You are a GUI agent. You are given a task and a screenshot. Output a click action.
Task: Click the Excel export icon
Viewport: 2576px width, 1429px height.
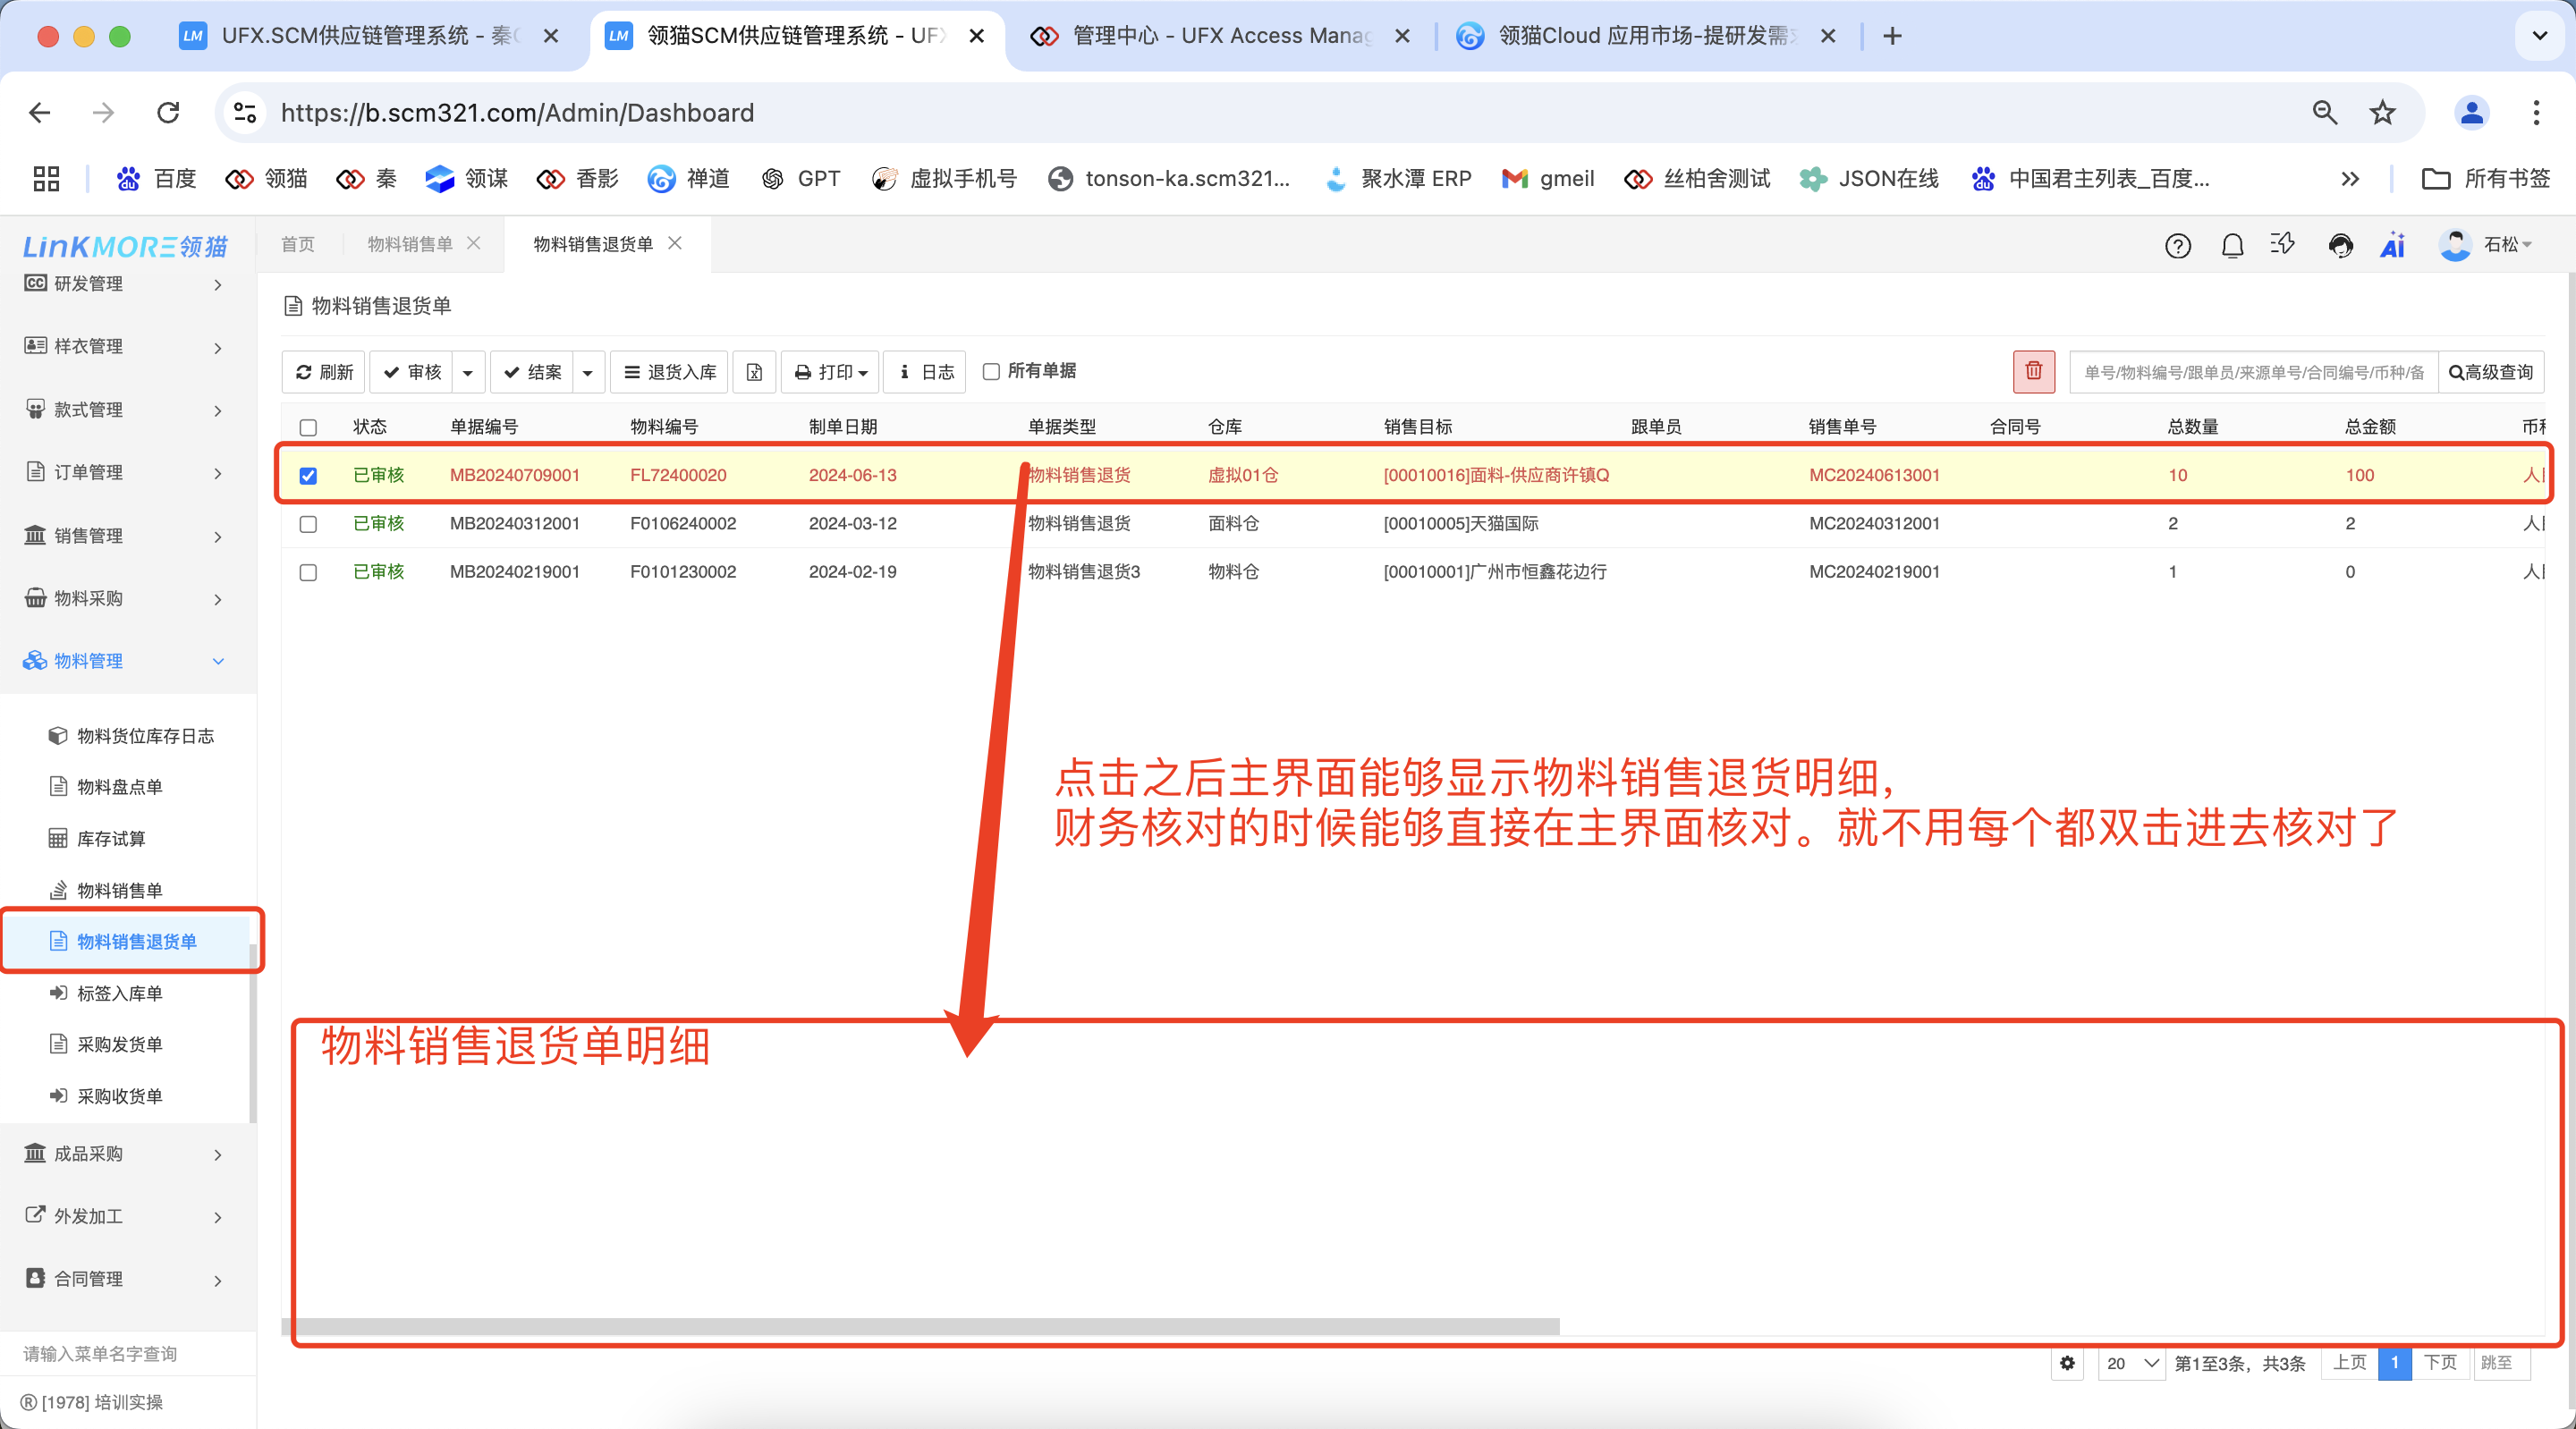pos(754,371)
